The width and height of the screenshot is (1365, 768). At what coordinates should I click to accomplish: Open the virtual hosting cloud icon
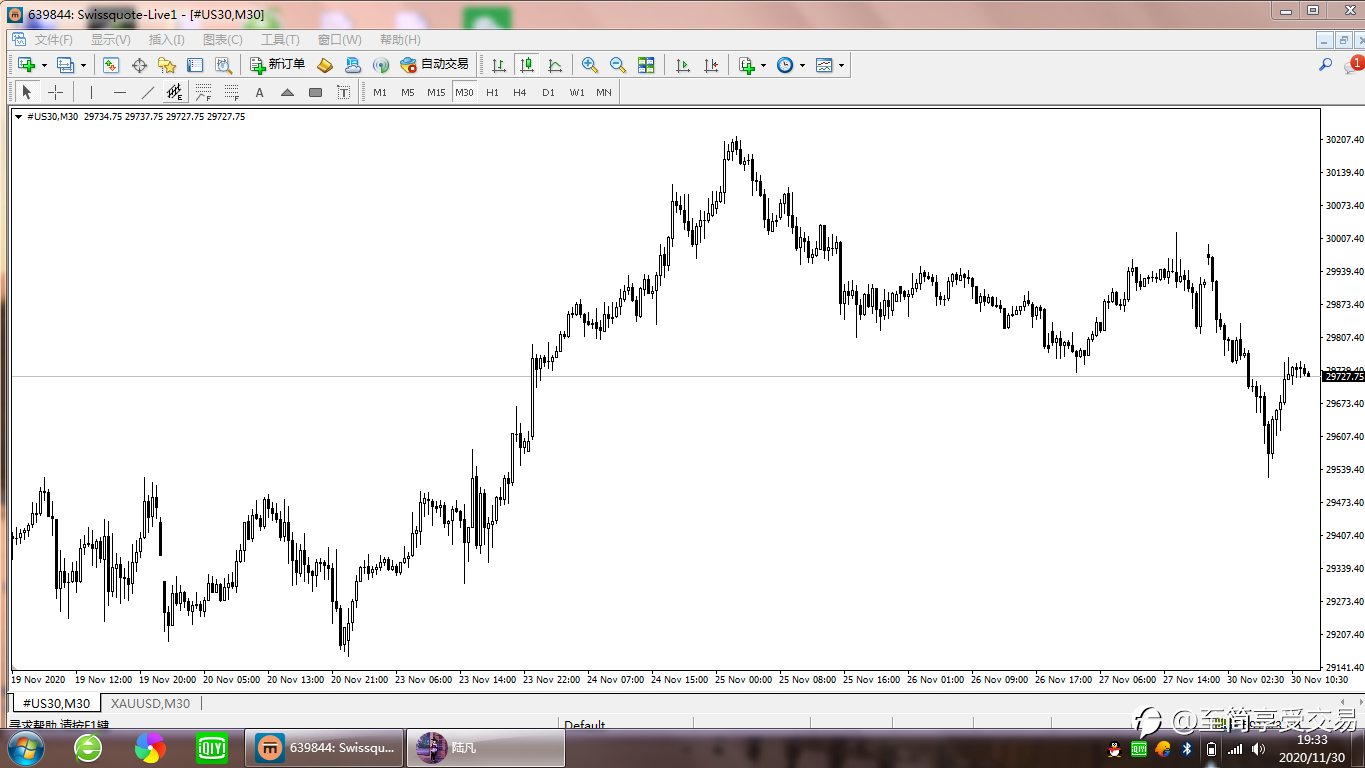tap(352, 65)
